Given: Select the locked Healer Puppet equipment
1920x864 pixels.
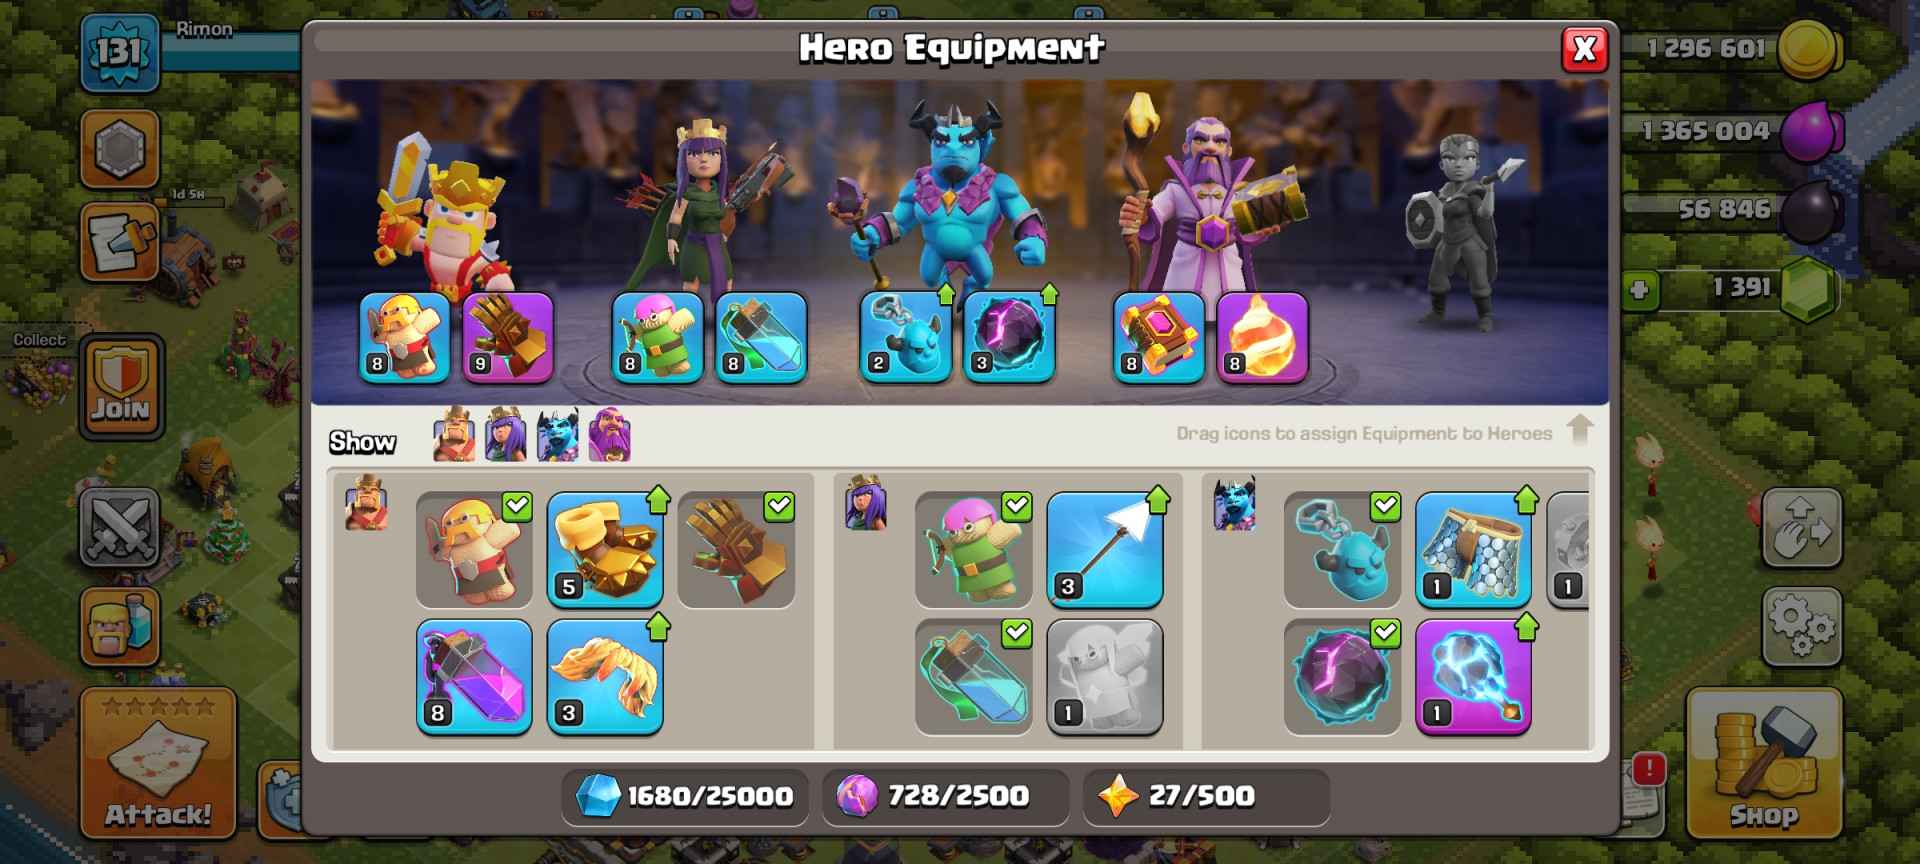Looking at the screenshot, I should [x=1105, y=676].
